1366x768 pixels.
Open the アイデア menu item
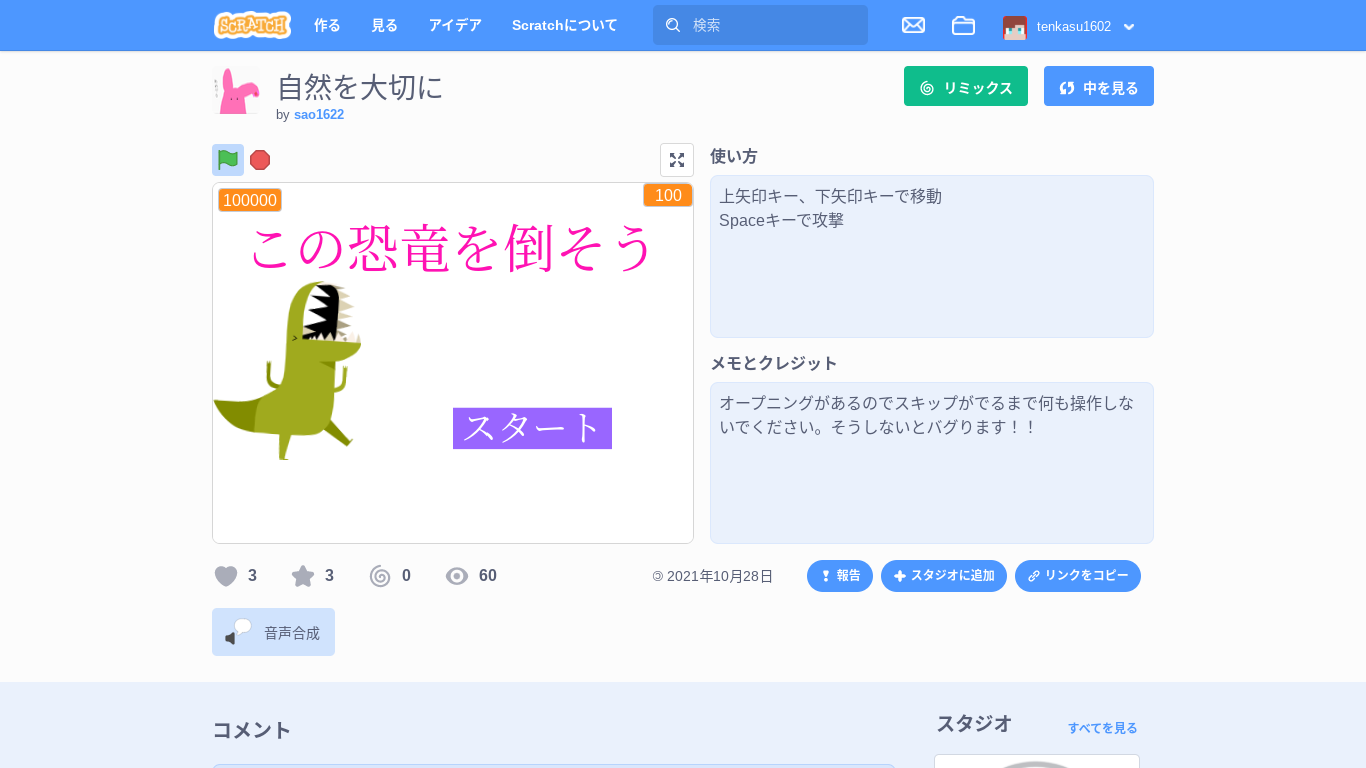point(455,25)
